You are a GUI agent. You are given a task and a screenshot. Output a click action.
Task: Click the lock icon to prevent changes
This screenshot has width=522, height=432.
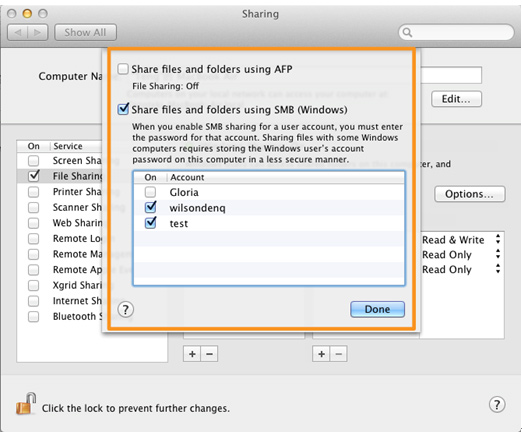pos(26,404)
